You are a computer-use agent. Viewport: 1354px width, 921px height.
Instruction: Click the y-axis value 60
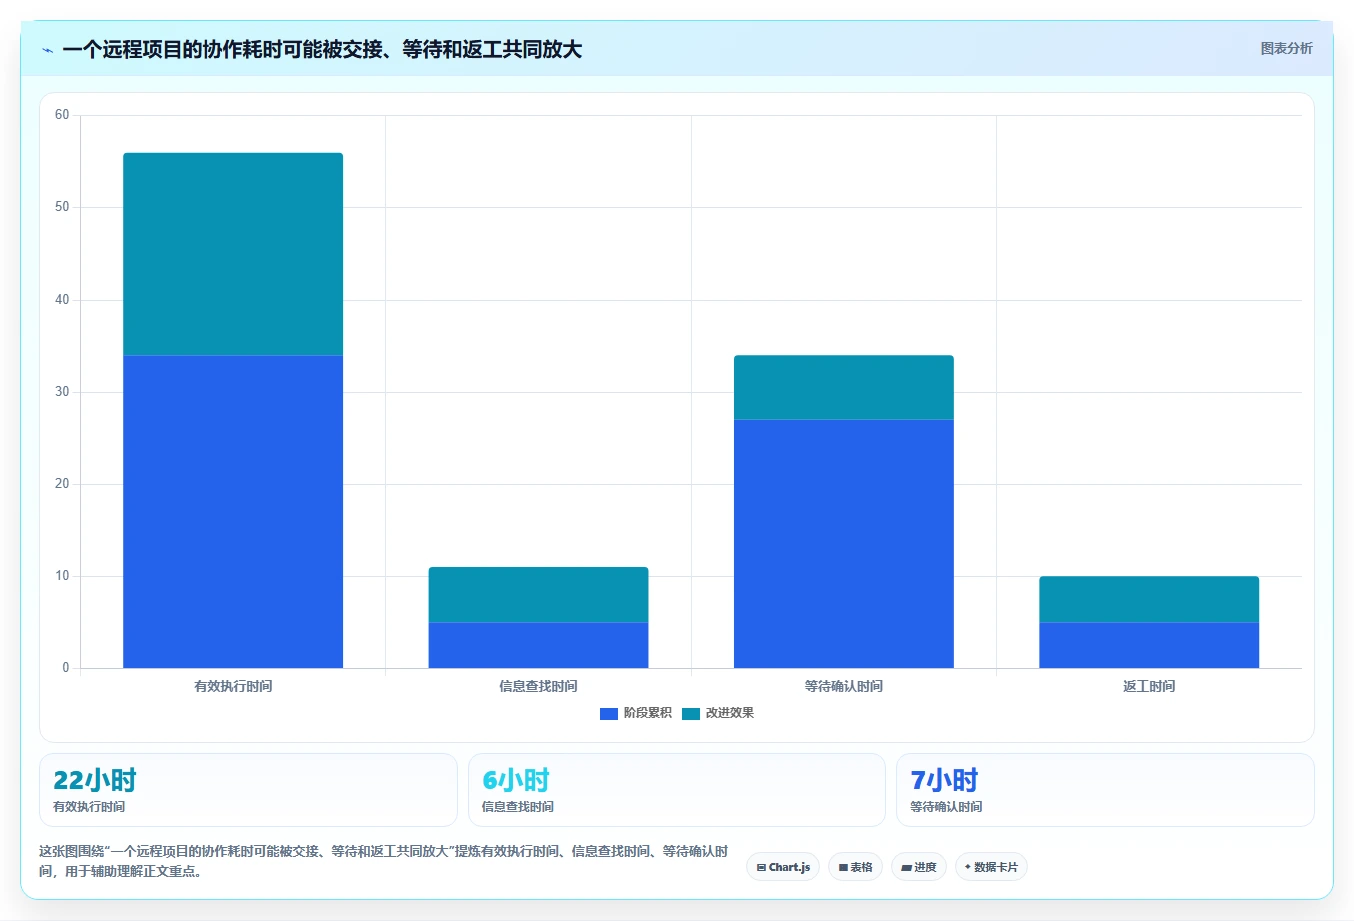62,115
